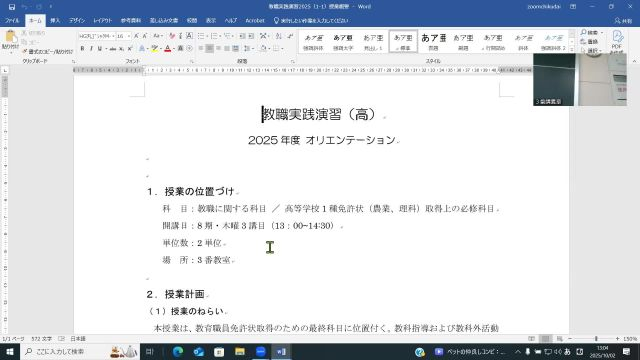Image resolution: width=640 pixels, height=360 pixels.
Task: Click the Format Painter button
Action: [x=47, y=52]
